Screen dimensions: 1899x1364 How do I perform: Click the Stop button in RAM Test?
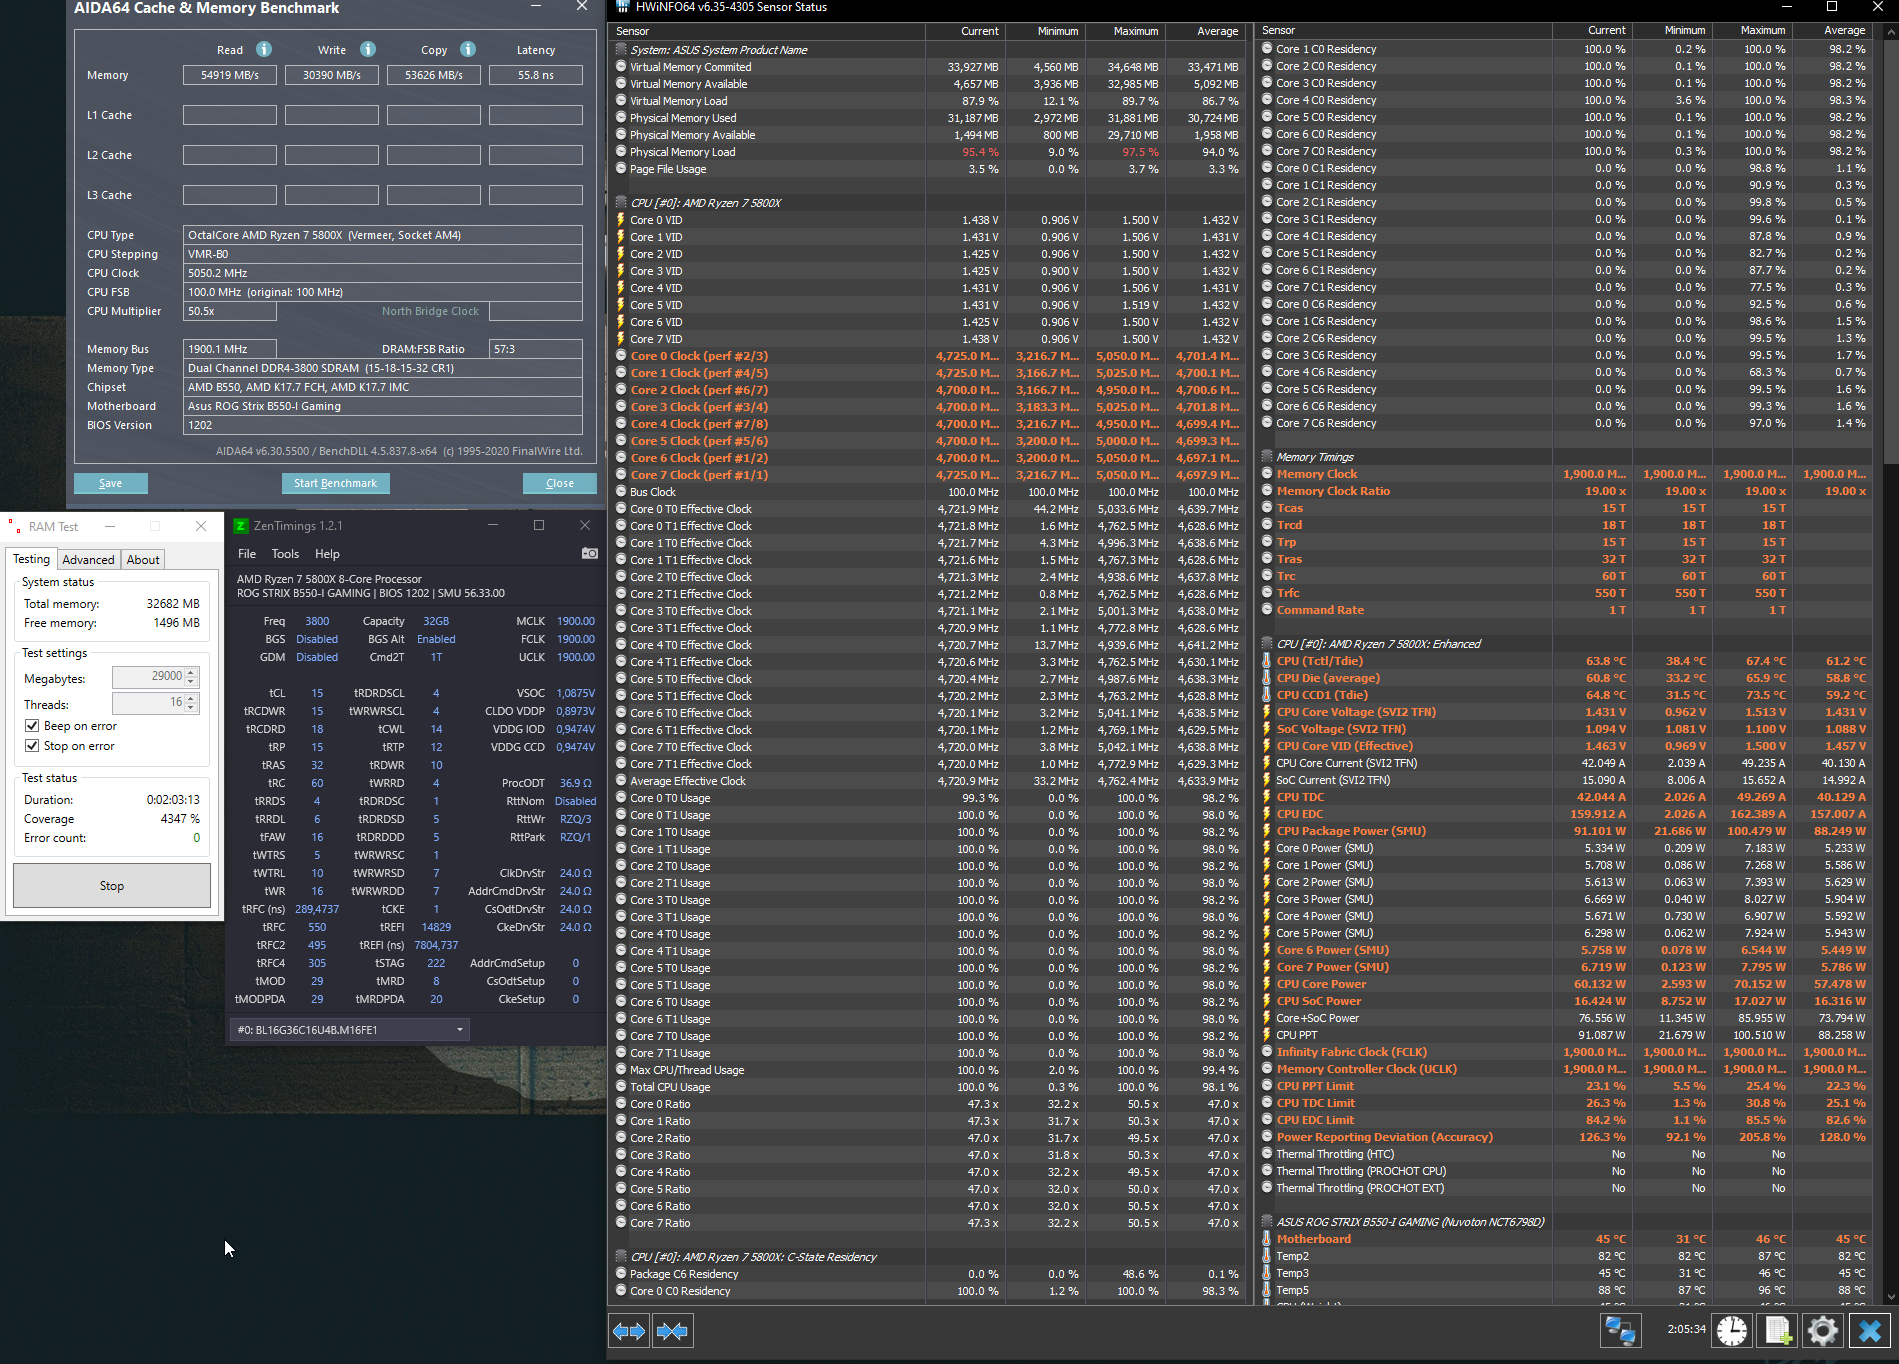[112, 886]
